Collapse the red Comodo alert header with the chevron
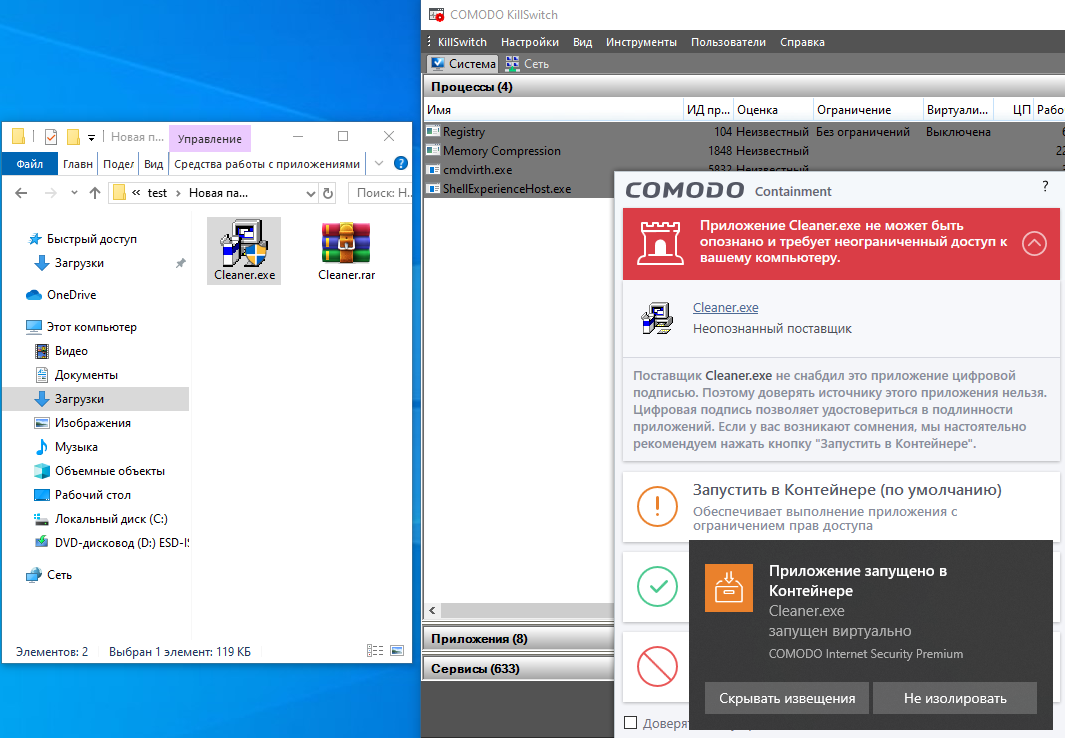The image size is (1065, 738). coord(1034,243)
